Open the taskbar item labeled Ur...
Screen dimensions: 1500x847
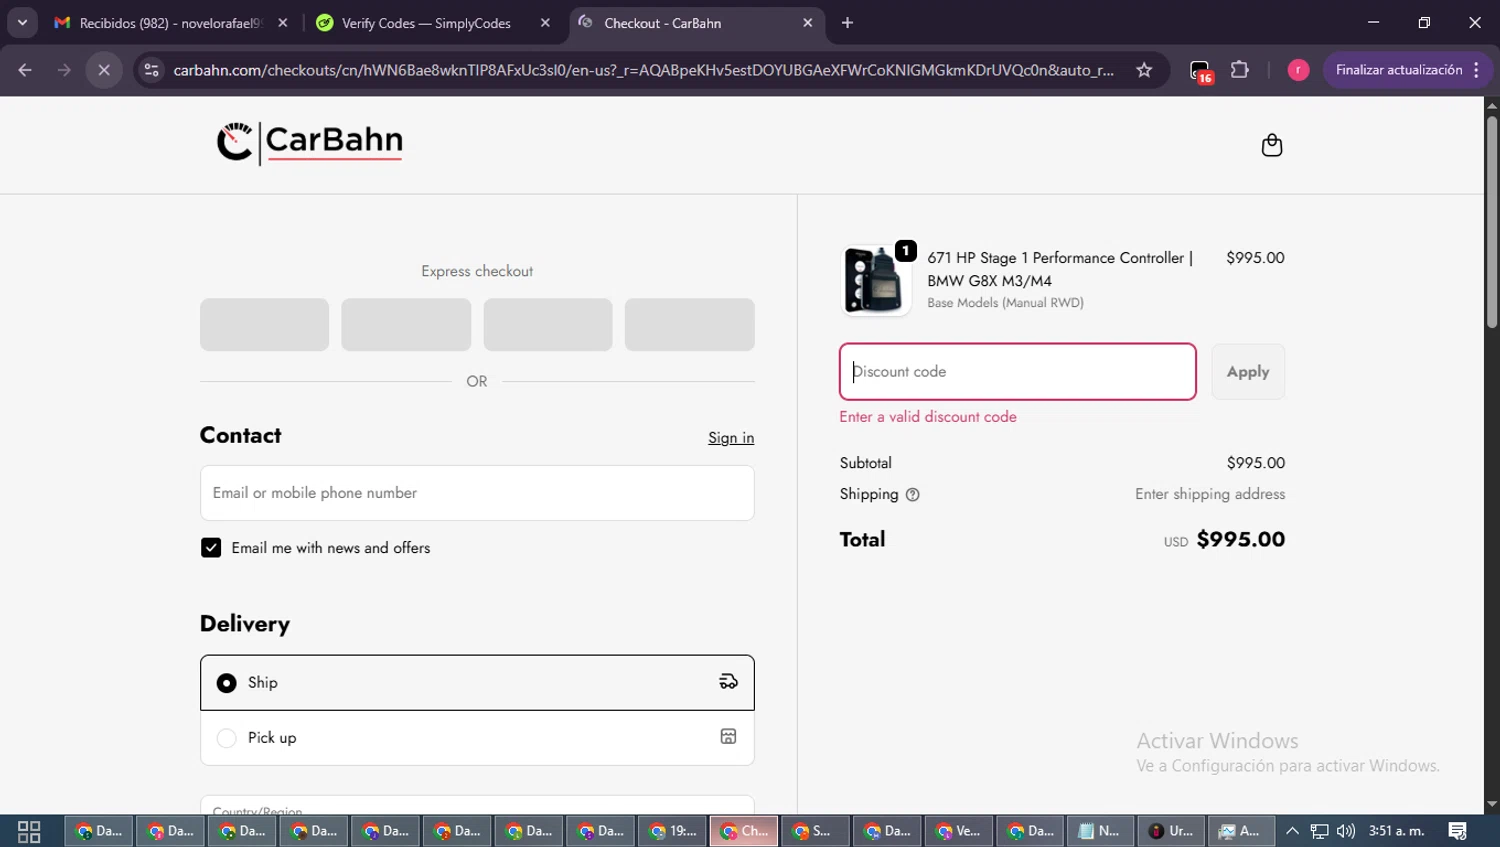1171,831
